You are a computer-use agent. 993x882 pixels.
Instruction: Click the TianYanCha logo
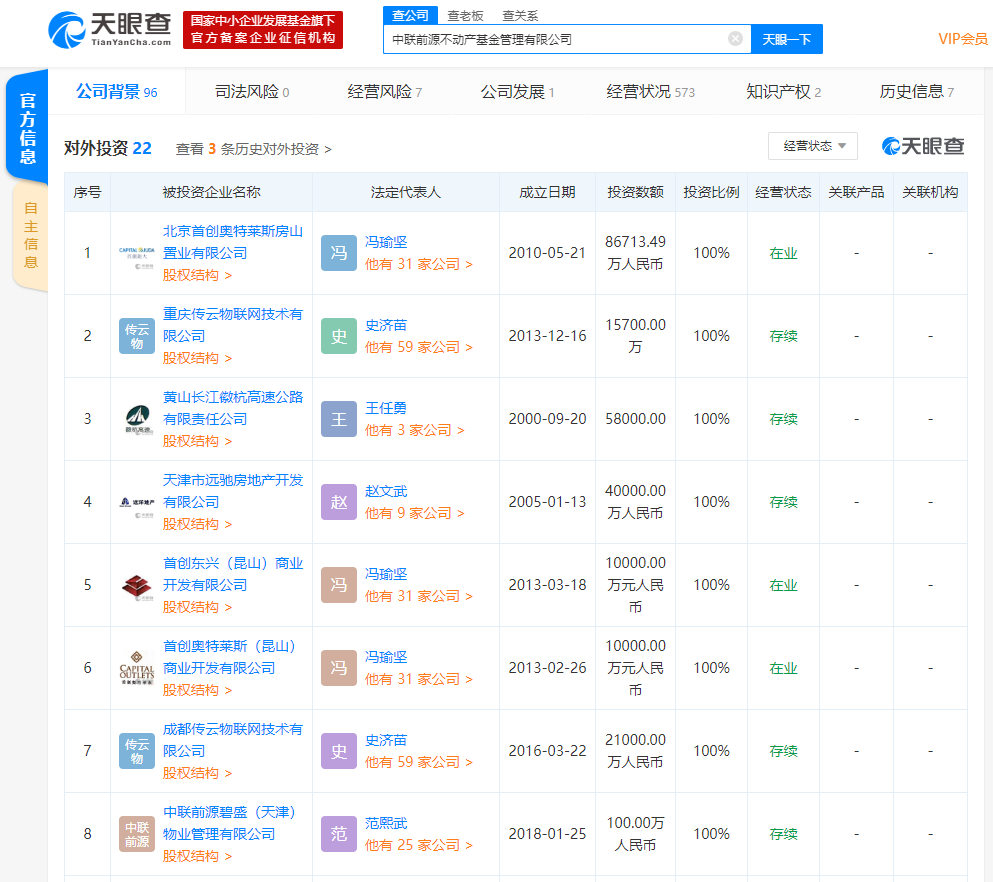click(x=110, y=29)
